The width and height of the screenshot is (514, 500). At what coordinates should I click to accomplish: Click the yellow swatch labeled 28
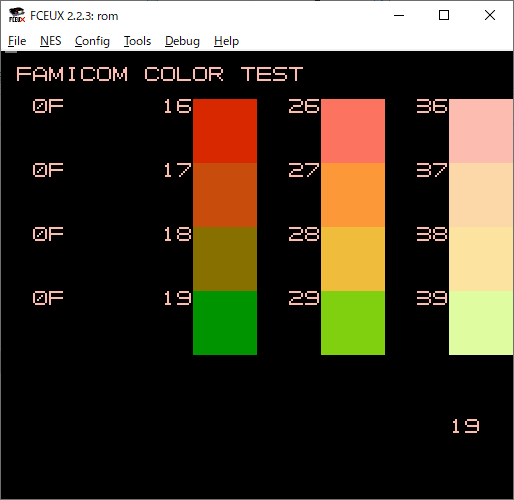tap(353, 259)
